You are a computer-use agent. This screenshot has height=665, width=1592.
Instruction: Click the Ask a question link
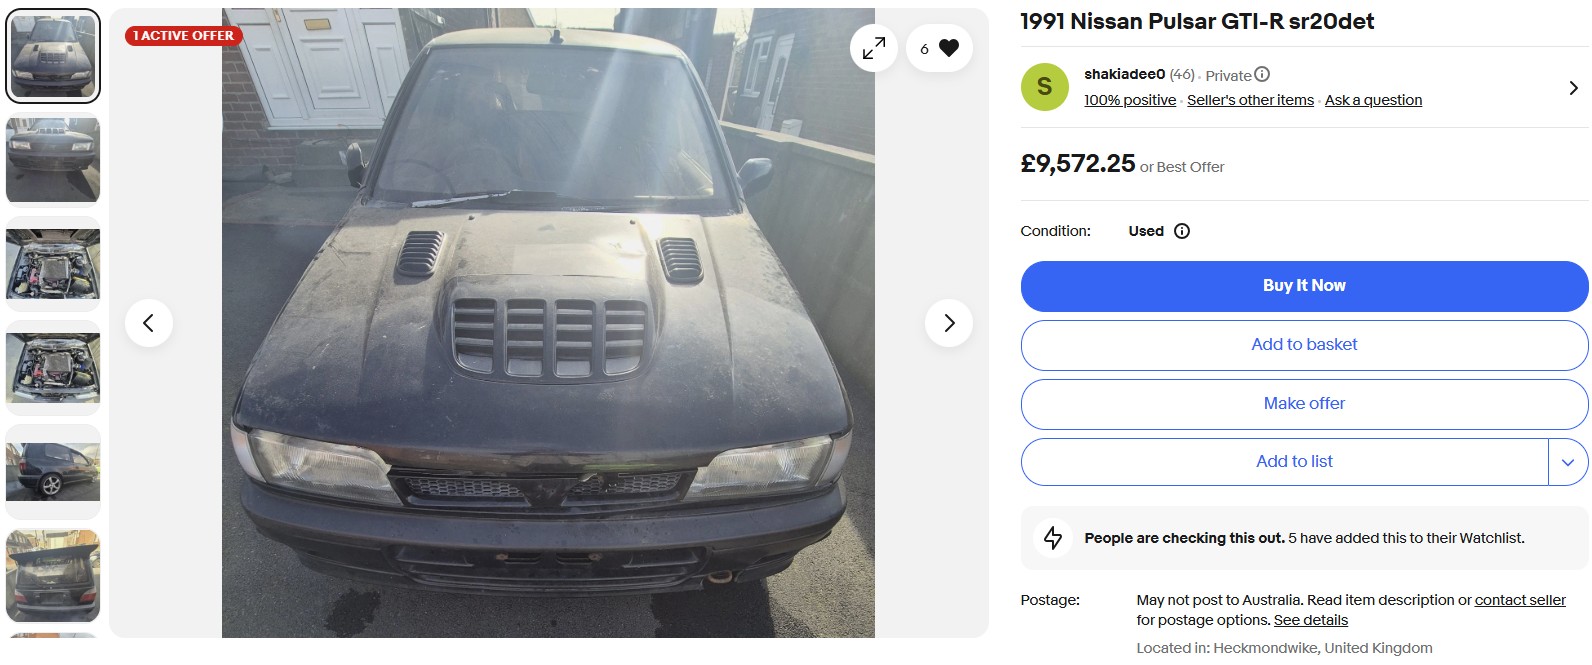[x=1373, y=100]
